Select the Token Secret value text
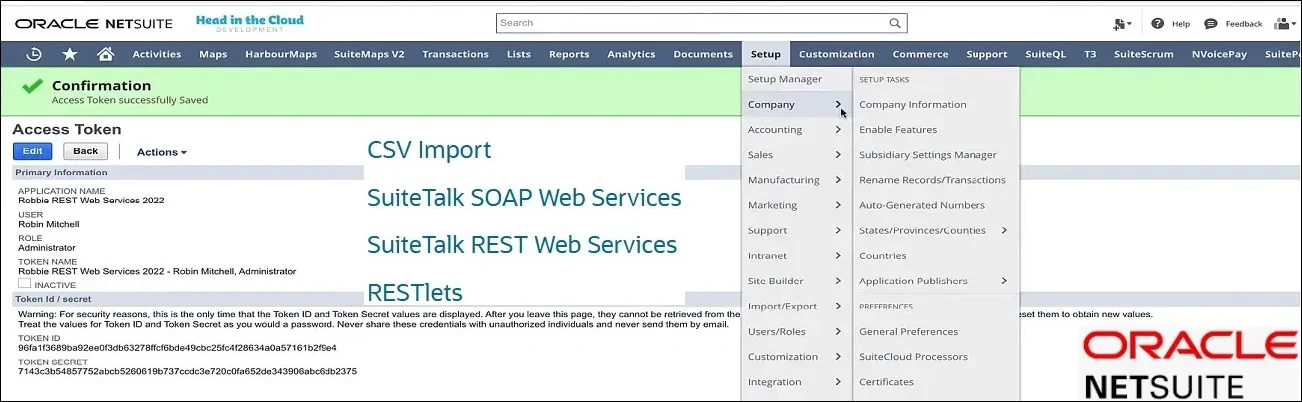Image resolution: width=1302 pixels, height=402 pixels. 187,371
